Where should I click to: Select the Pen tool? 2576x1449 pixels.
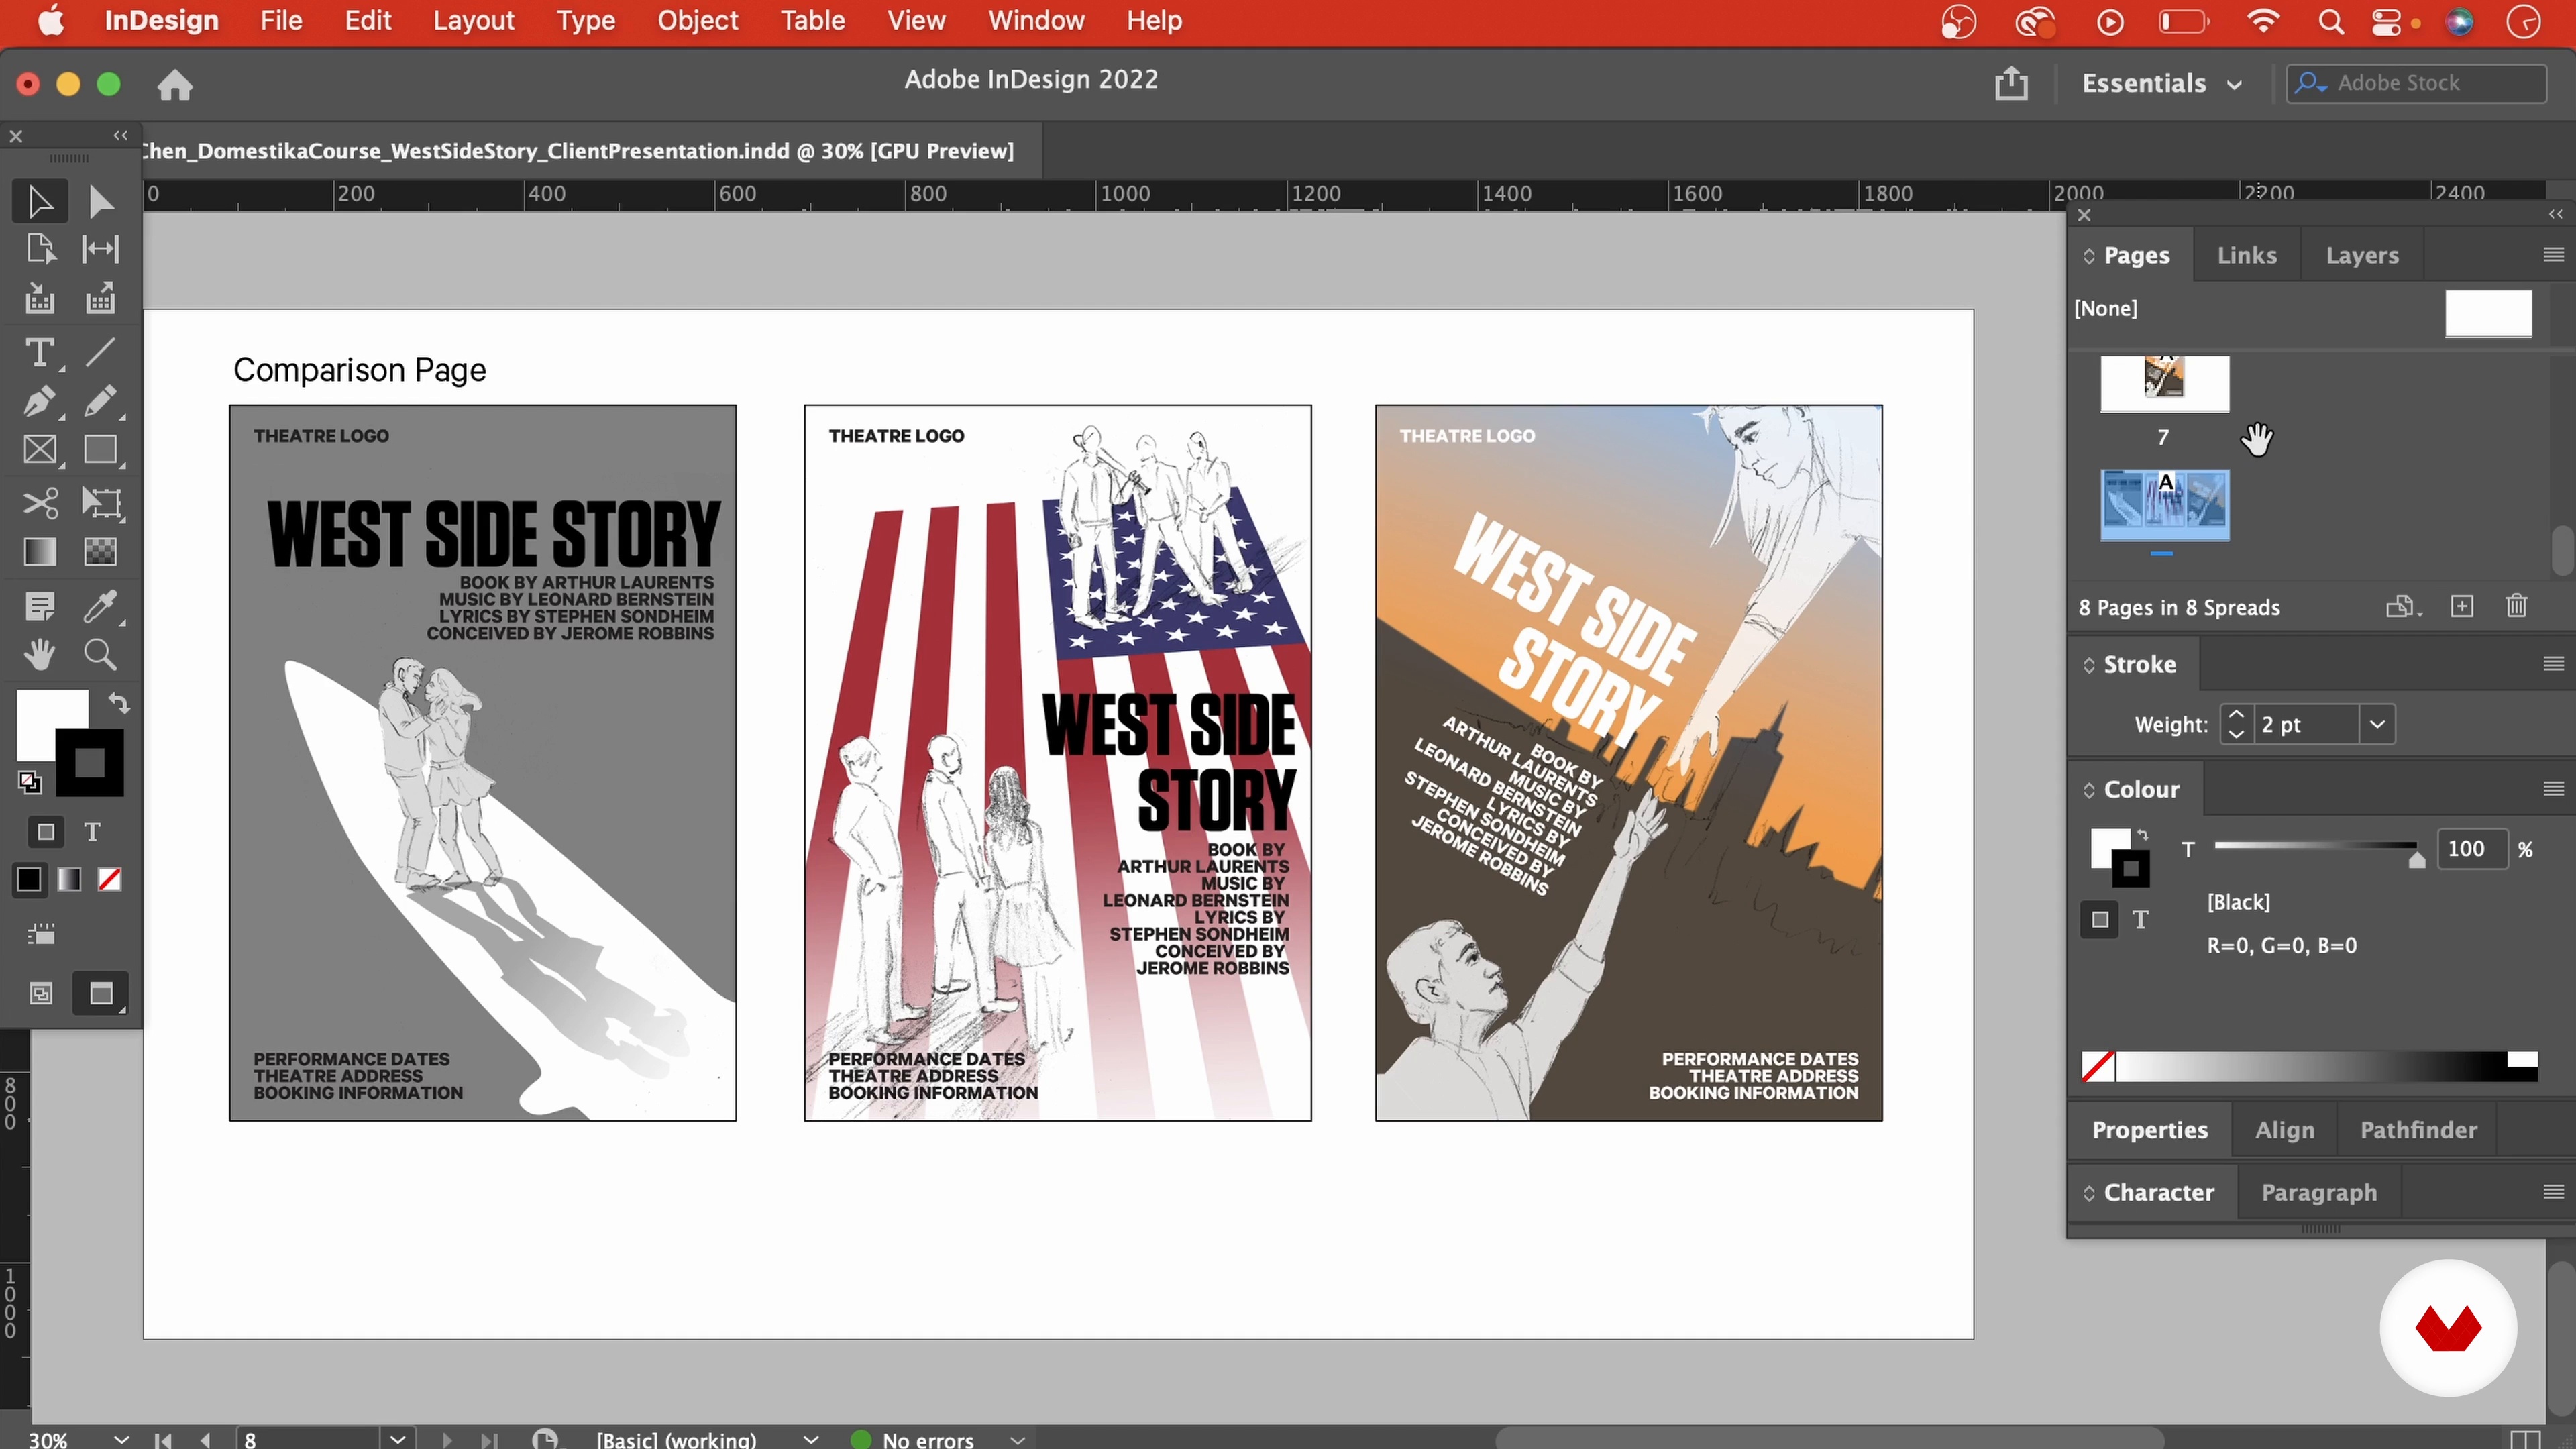coord(40,401)
